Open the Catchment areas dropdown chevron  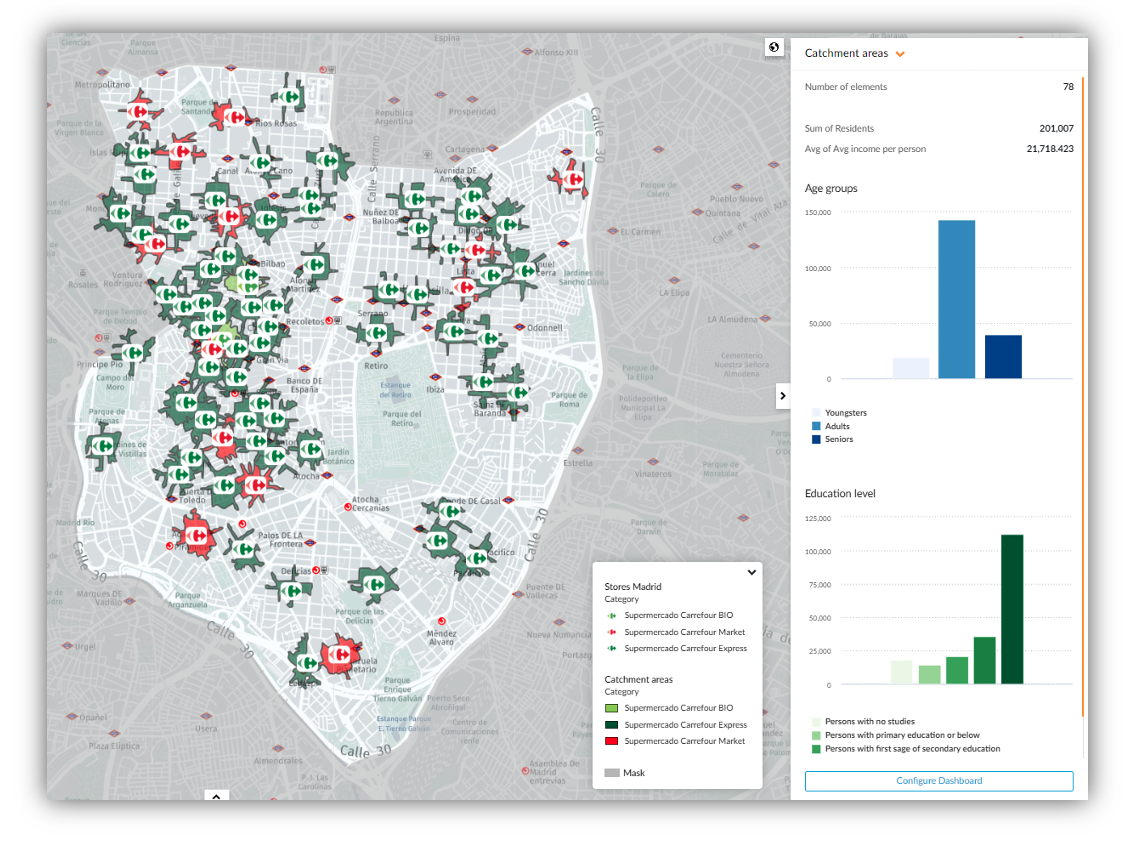tap(901, 54)
